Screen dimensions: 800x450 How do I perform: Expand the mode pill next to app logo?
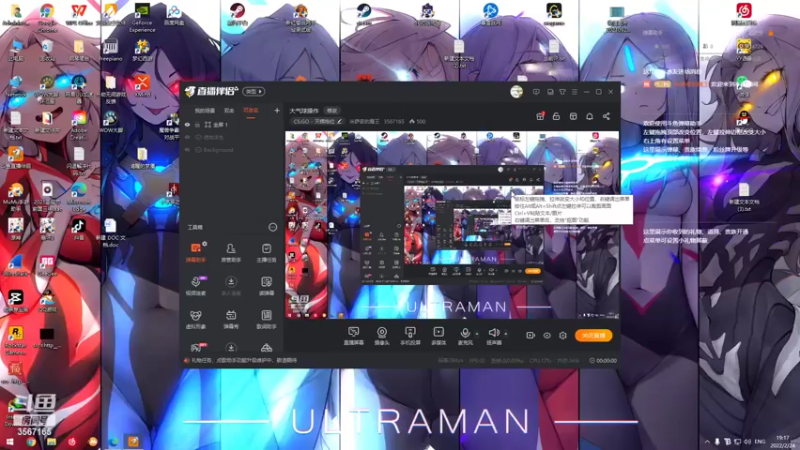point(254,91)
